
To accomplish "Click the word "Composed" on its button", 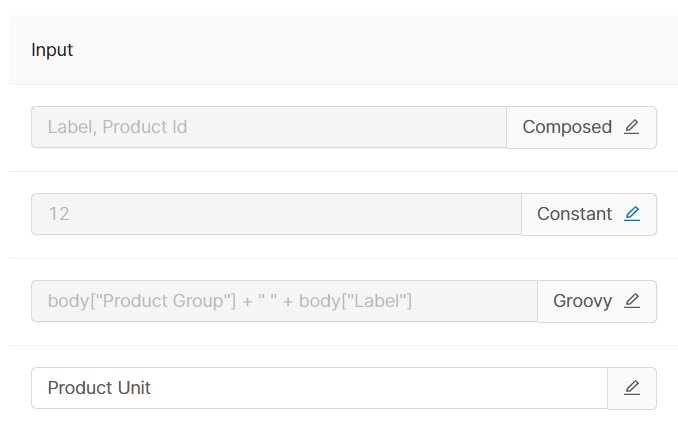I will (x=567, y=127).
